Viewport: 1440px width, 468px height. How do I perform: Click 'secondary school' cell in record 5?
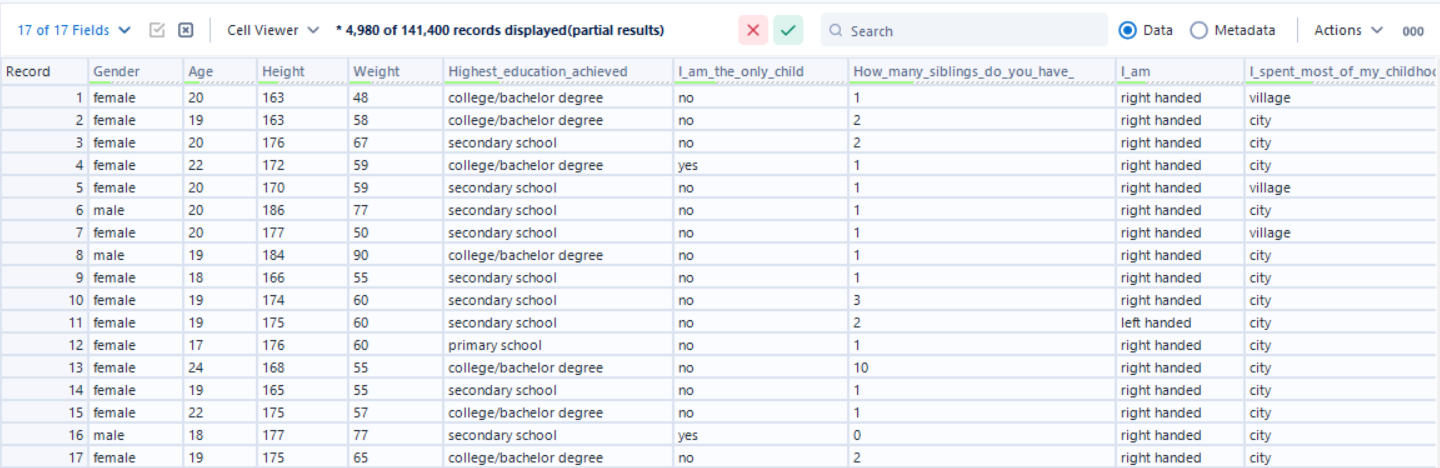pyautogui.click(x=558, y=188)
